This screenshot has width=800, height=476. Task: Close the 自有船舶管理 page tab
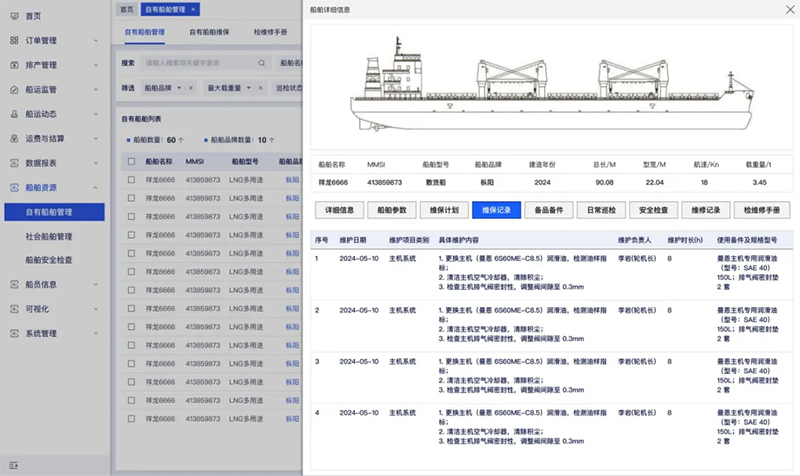point(193,9)
